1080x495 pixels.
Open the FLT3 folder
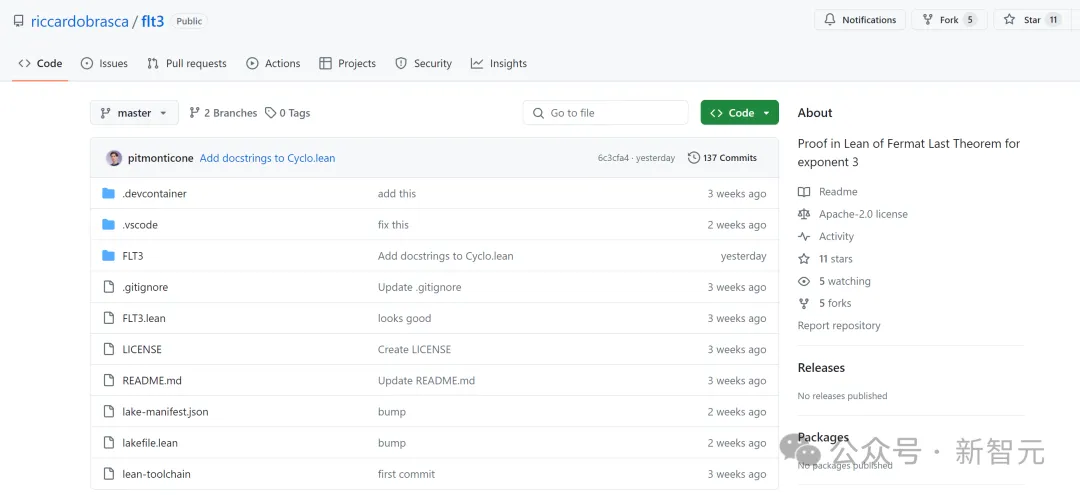click(132, 256)
